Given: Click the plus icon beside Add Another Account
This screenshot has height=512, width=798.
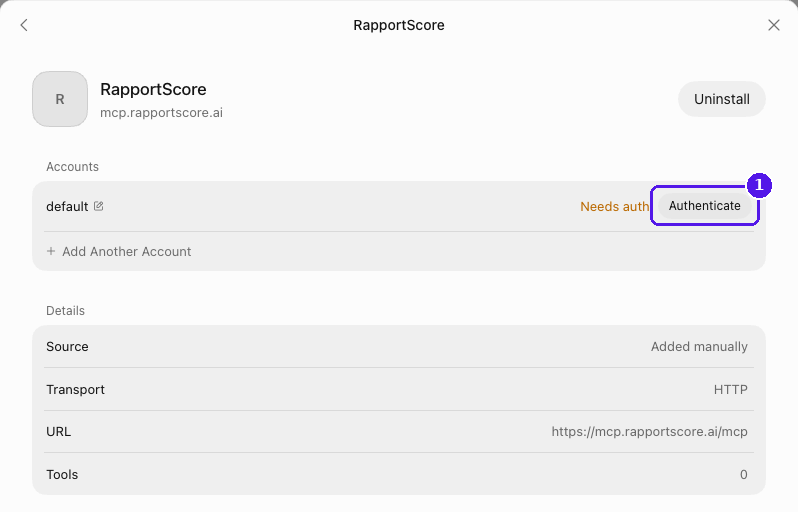Looking at the screenshot, I should [51, 251].
